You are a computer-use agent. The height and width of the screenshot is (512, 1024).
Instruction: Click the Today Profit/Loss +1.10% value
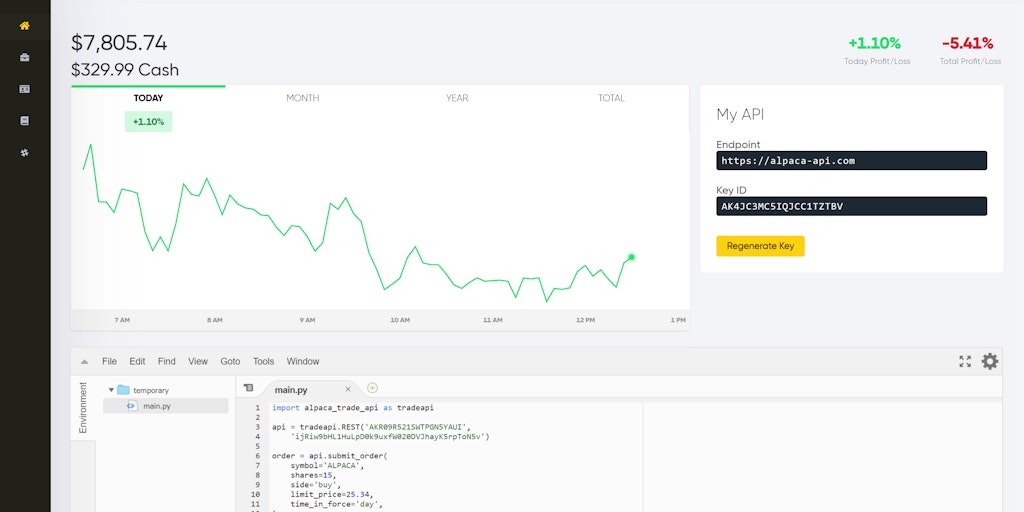(x=874, y=43)
